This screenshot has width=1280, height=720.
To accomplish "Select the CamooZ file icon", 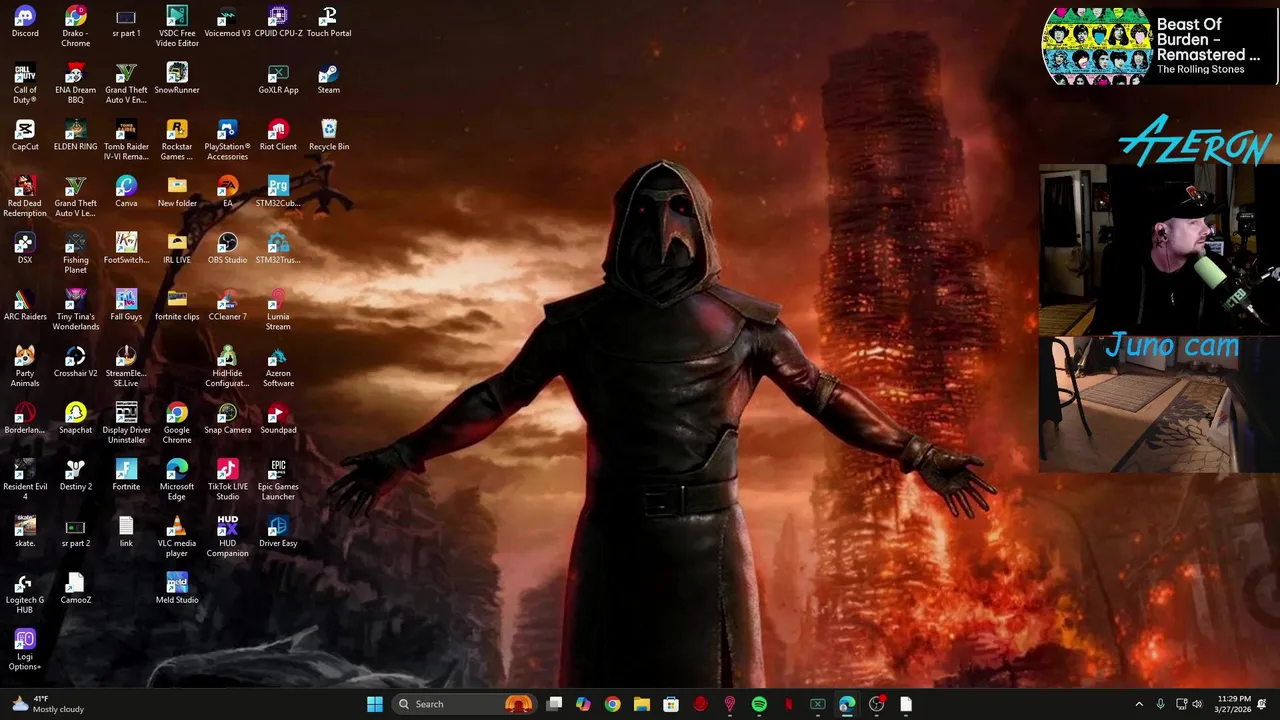I will coord(76,589).
